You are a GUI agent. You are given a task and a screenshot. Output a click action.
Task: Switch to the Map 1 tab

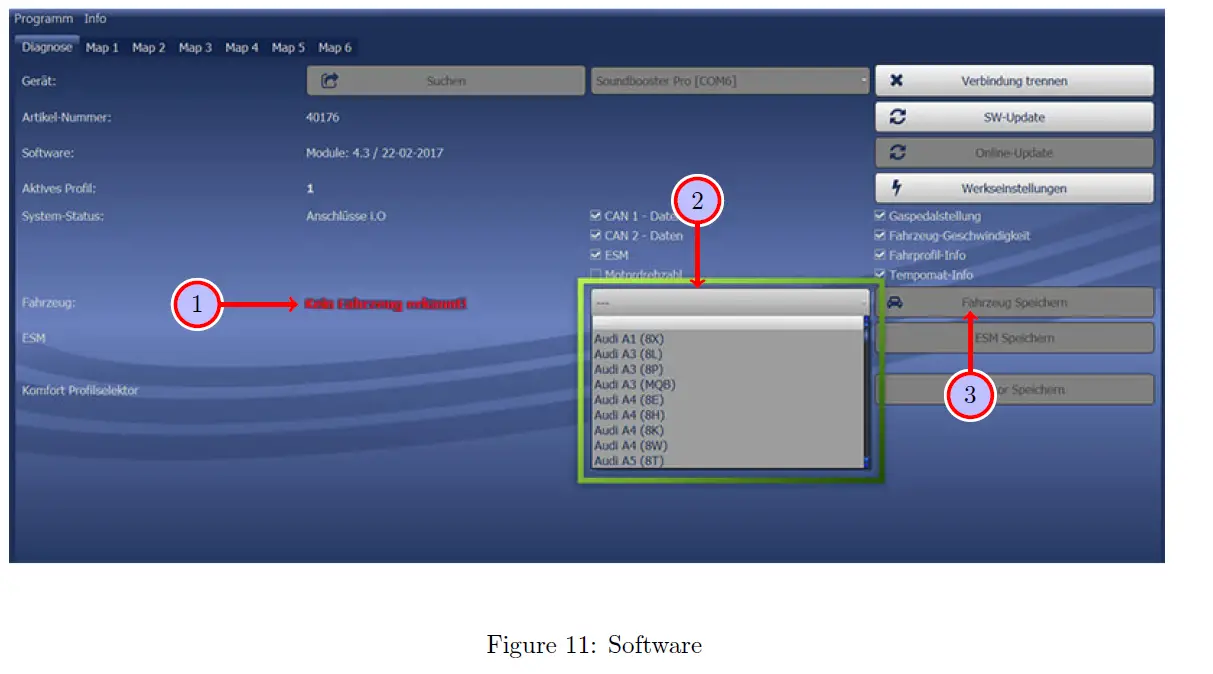click(102, 47)
